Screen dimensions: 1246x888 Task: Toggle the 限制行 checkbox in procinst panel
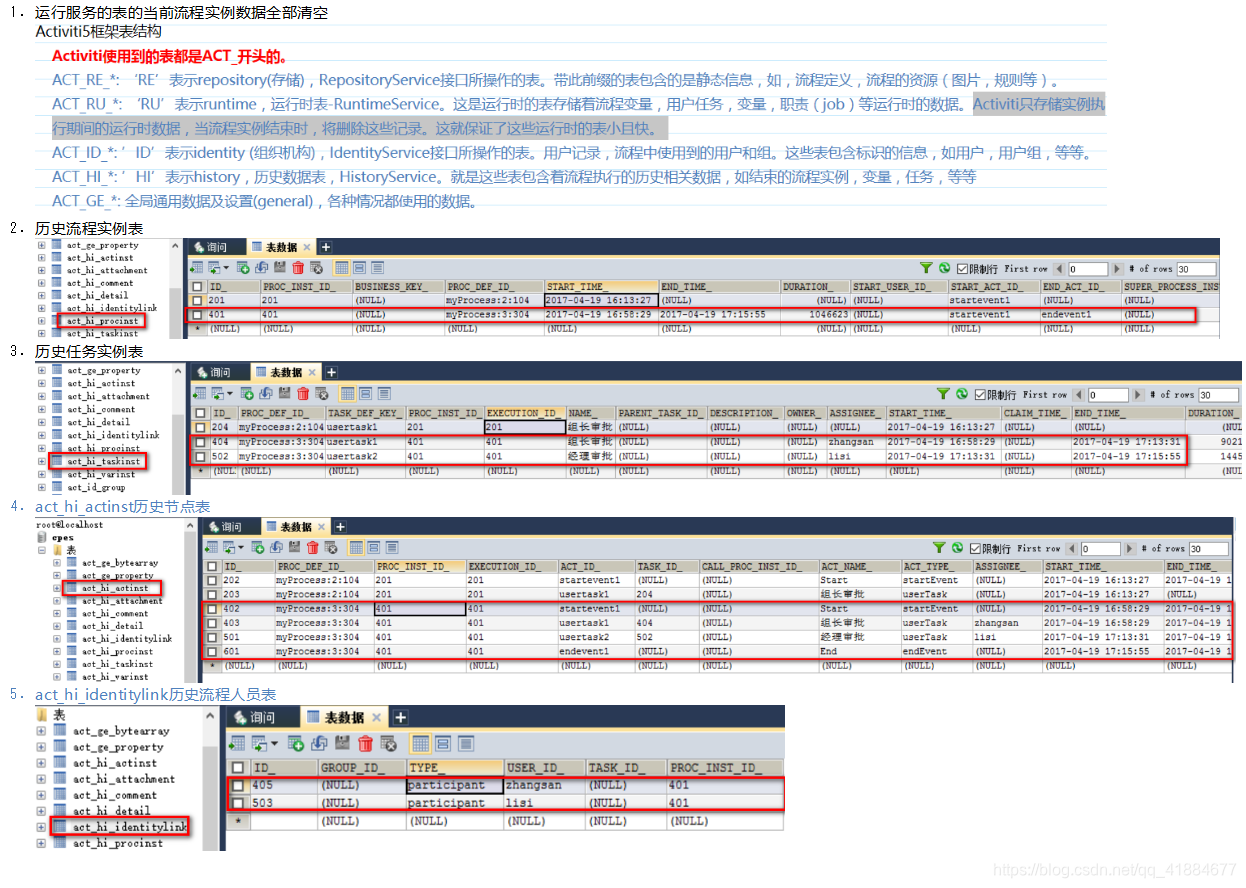pyautogui.click(x=962, y=268)
